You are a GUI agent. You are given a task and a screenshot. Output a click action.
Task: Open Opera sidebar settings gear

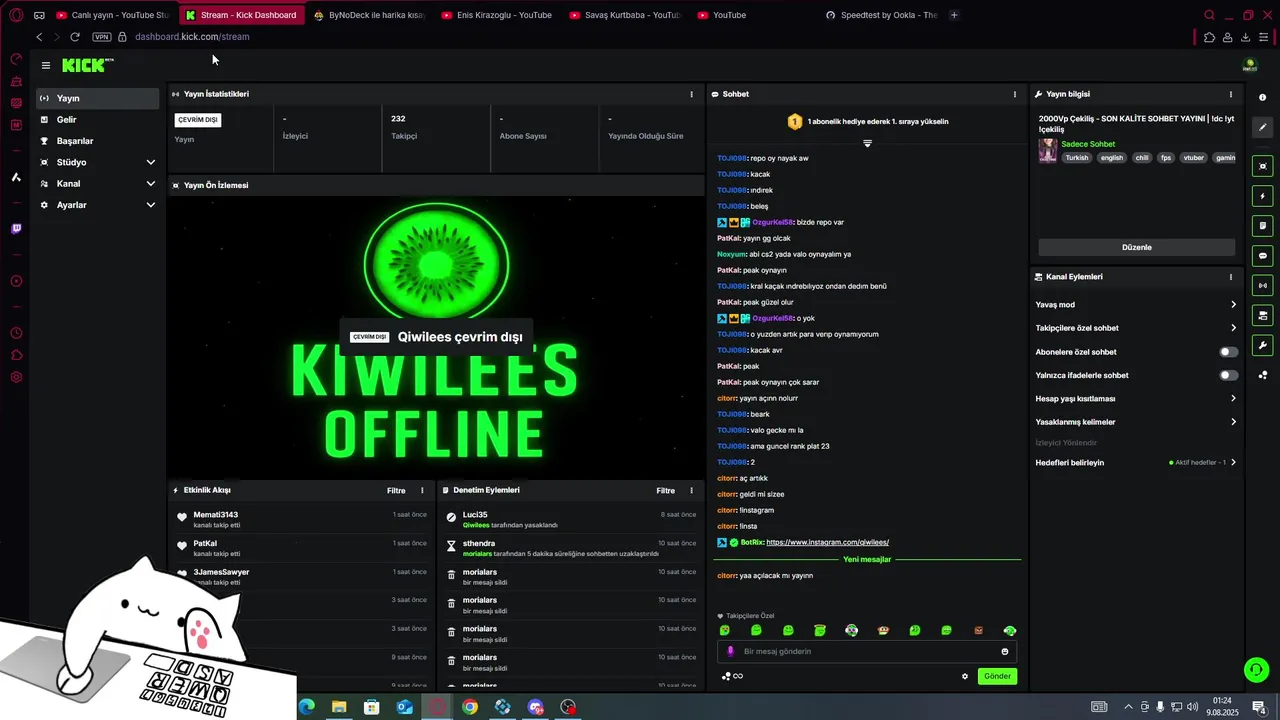point(16,377)
